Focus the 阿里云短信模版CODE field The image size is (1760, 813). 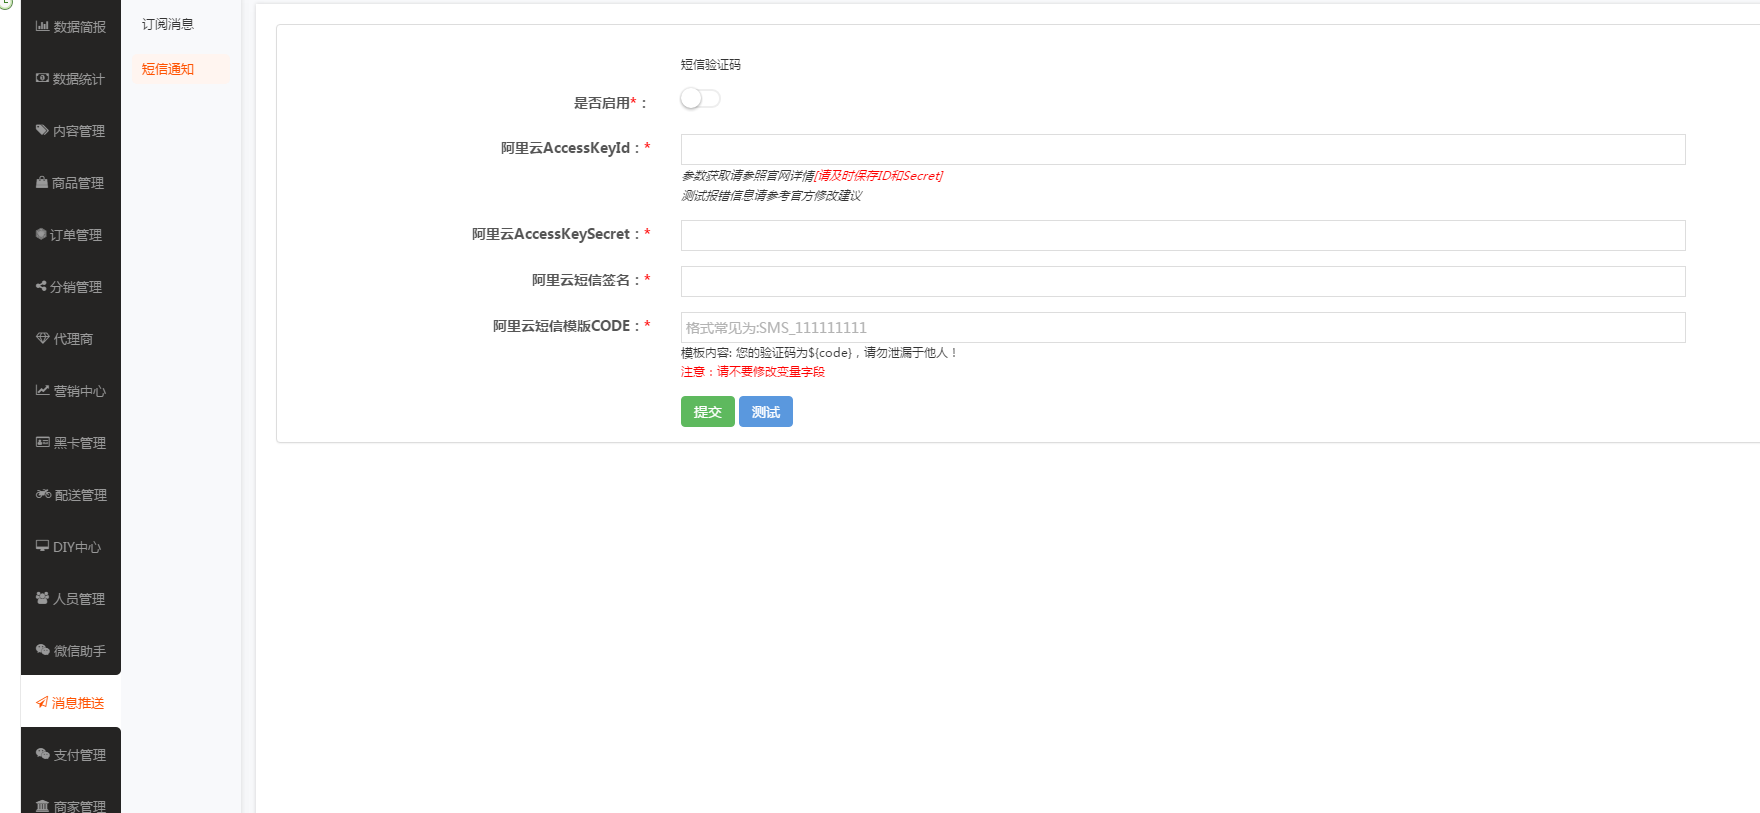1182,328
